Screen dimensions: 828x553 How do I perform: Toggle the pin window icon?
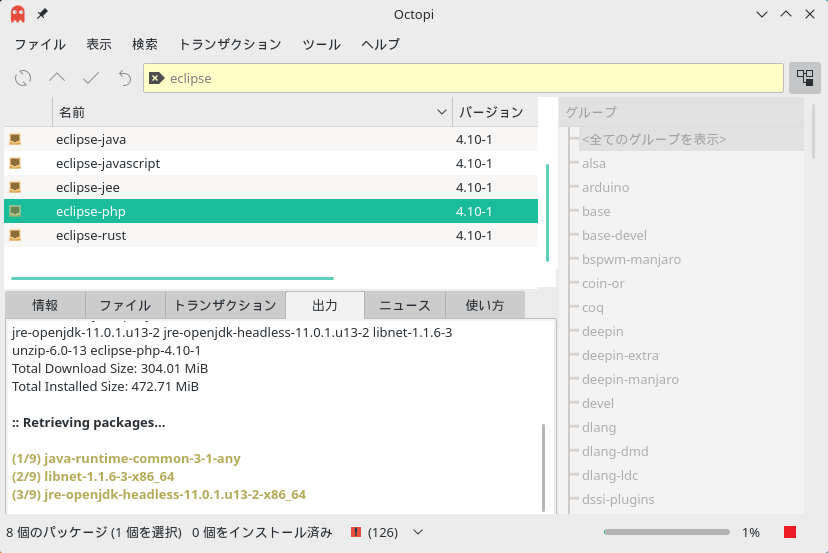click(42, 14)
